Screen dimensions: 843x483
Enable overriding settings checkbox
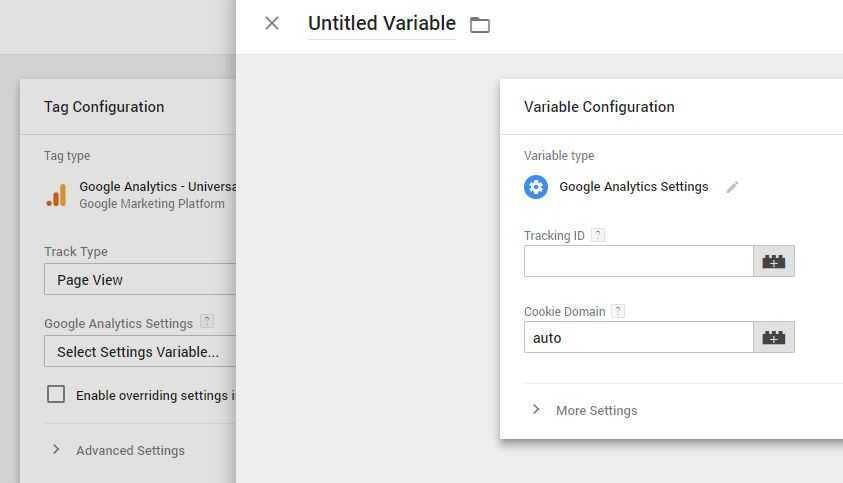[56, 394]
